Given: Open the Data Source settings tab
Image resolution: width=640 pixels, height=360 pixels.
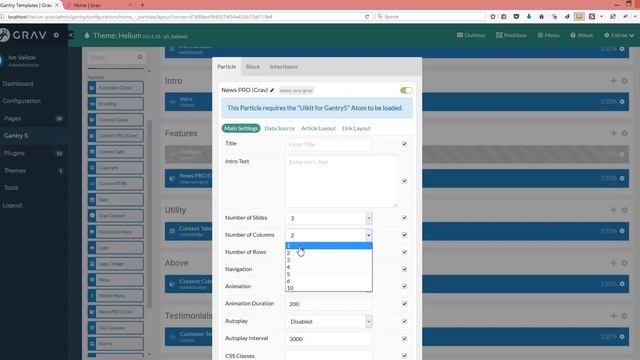Looking at the screenshot, I should 279,128.
